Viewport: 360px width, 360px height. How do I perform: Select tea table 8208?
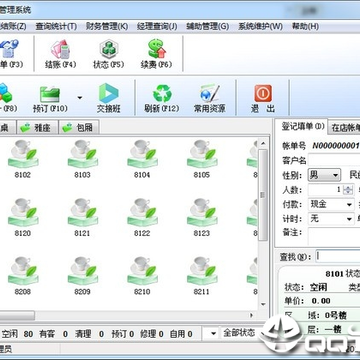tap(23, 276)
